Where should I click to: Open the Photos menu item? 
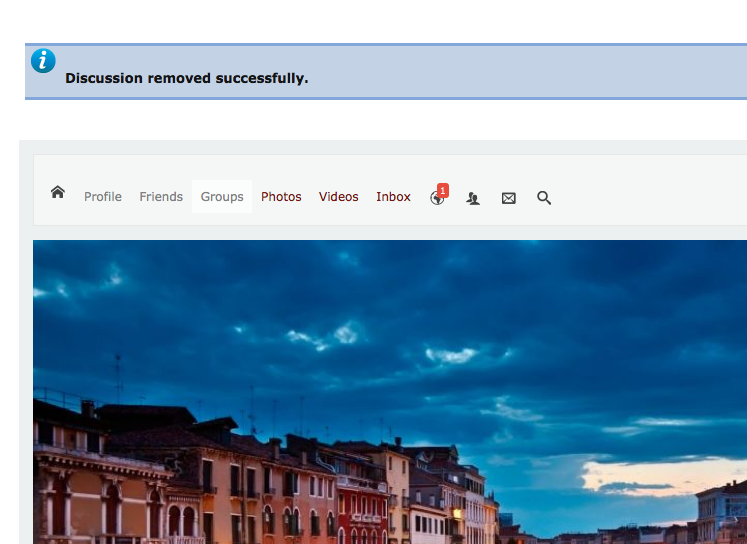pos(281,197)
